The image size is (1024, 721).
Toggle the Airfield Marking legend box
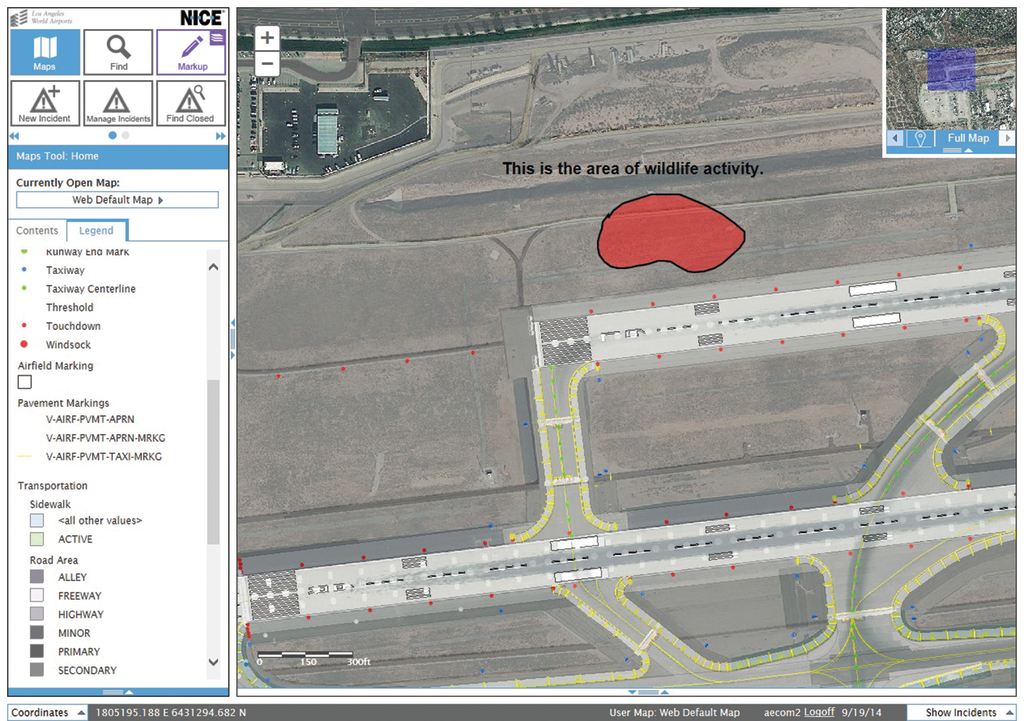[25, 381]
